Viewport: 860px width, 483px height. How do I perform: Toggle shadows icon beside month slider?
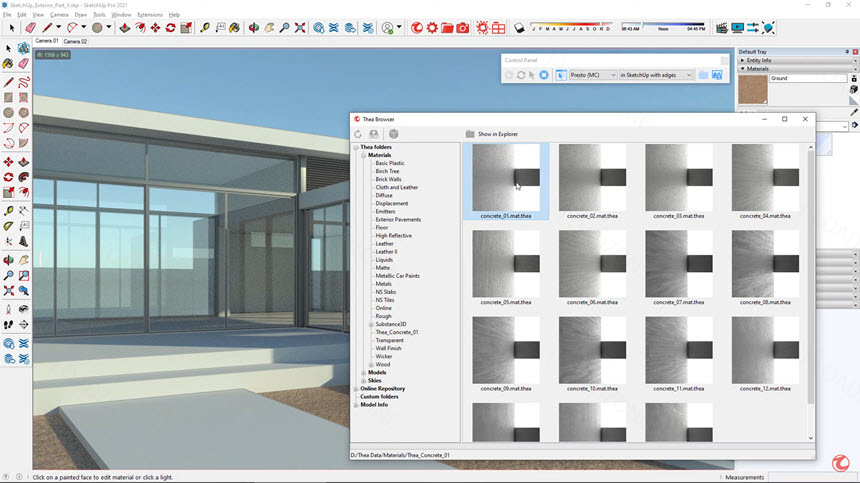519,27
